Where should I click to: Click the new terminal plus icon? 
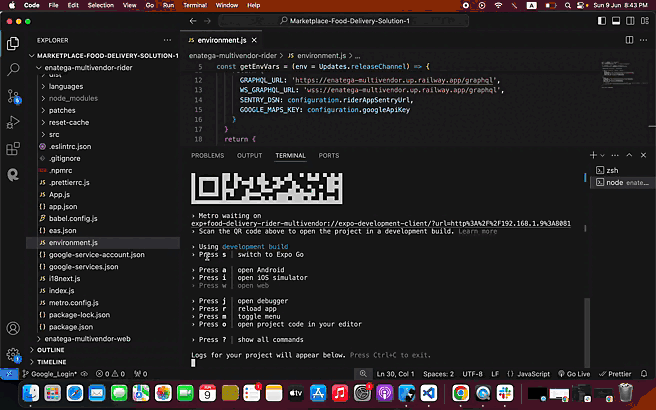point(593,156)
